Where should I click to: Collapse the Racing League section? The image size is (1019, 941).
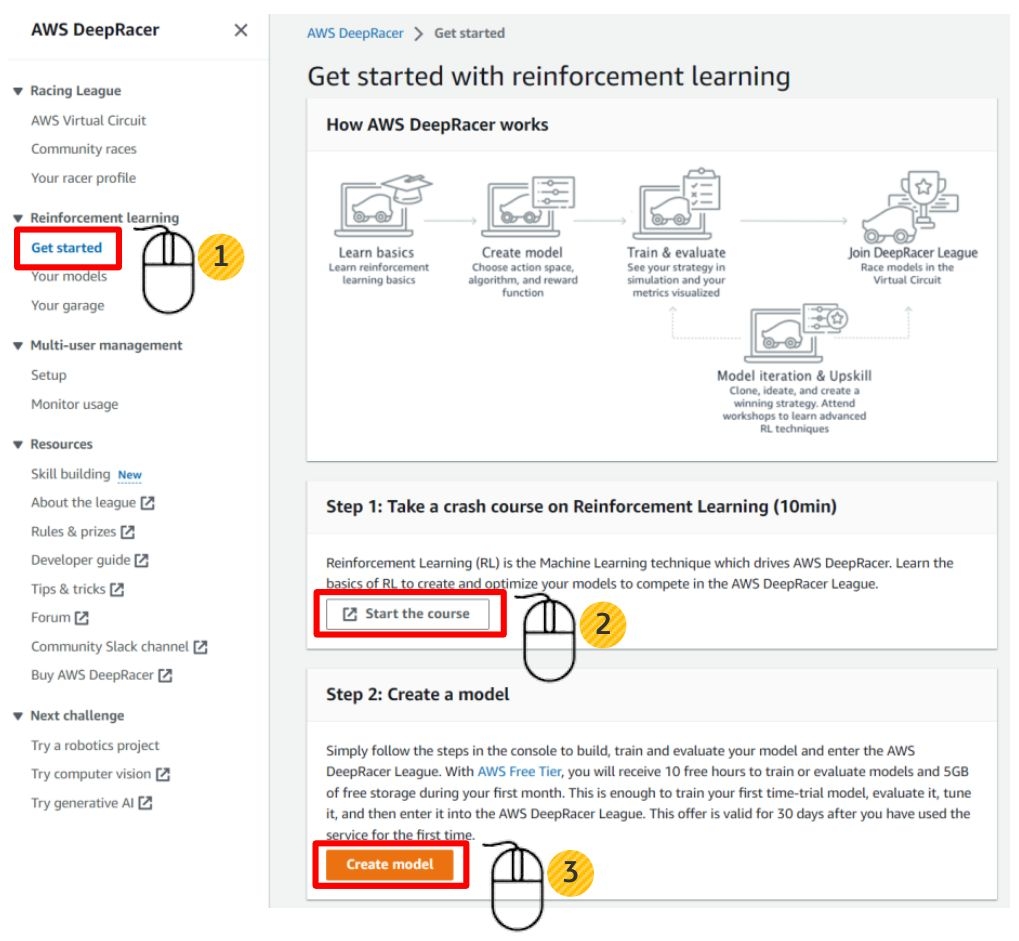coord(17,91)
